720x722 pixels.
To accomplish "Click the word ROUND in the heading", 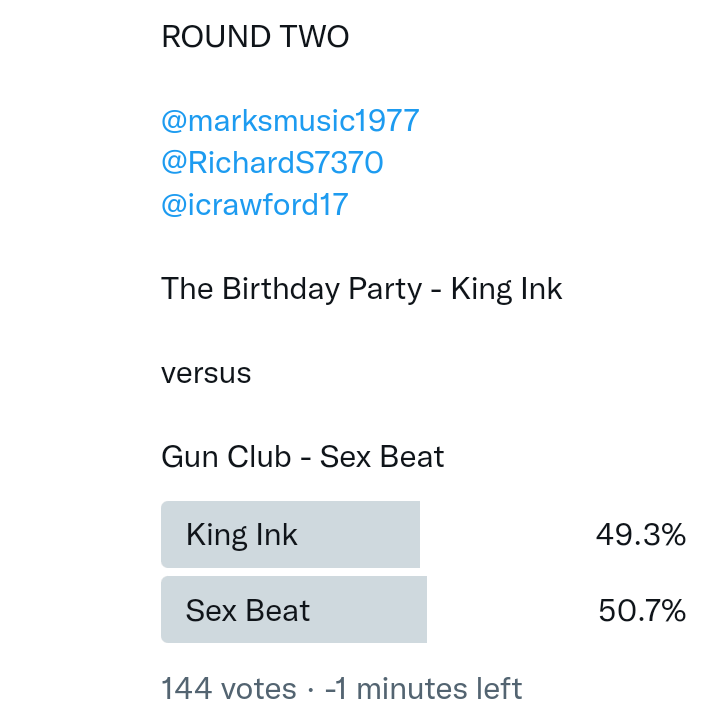I will click(x=208, y=37).
